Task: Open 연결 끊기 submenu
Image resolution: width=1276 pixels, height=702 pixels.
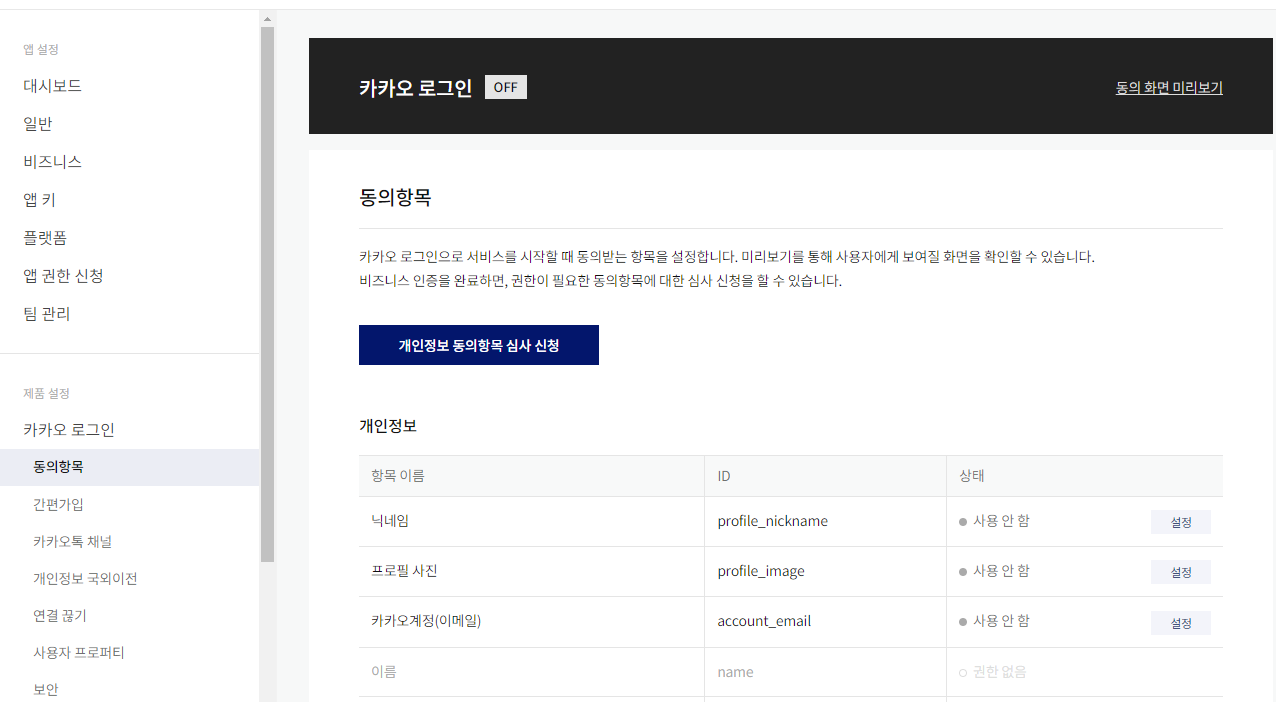Action: pyautogui.click(x=60, y=615)
